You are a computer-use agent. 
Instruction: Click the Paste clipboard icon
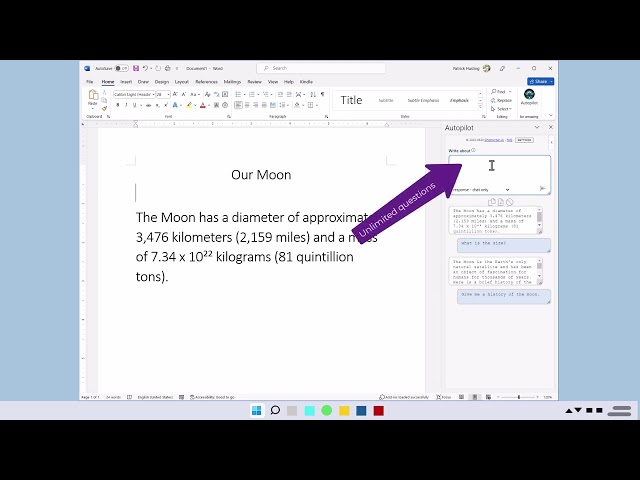[93, 95]
